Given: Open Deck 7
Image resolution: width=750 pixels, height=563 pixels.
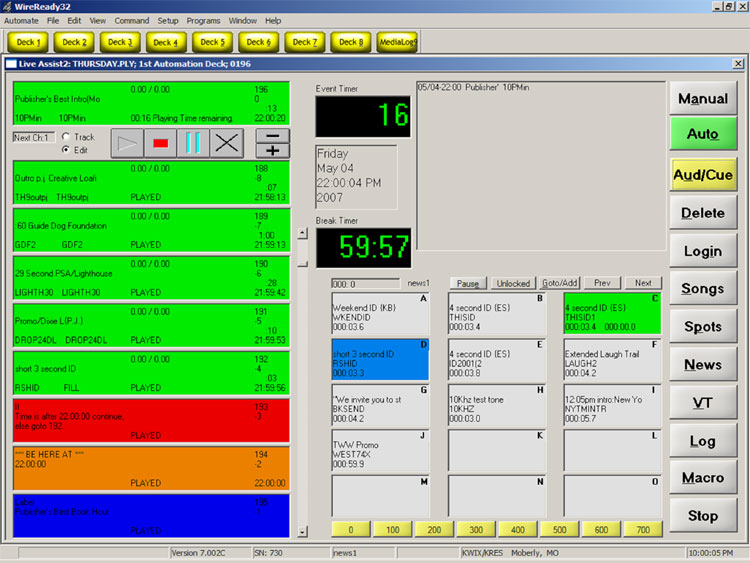Looking at the screenshot, I should [x=305, y=42].
